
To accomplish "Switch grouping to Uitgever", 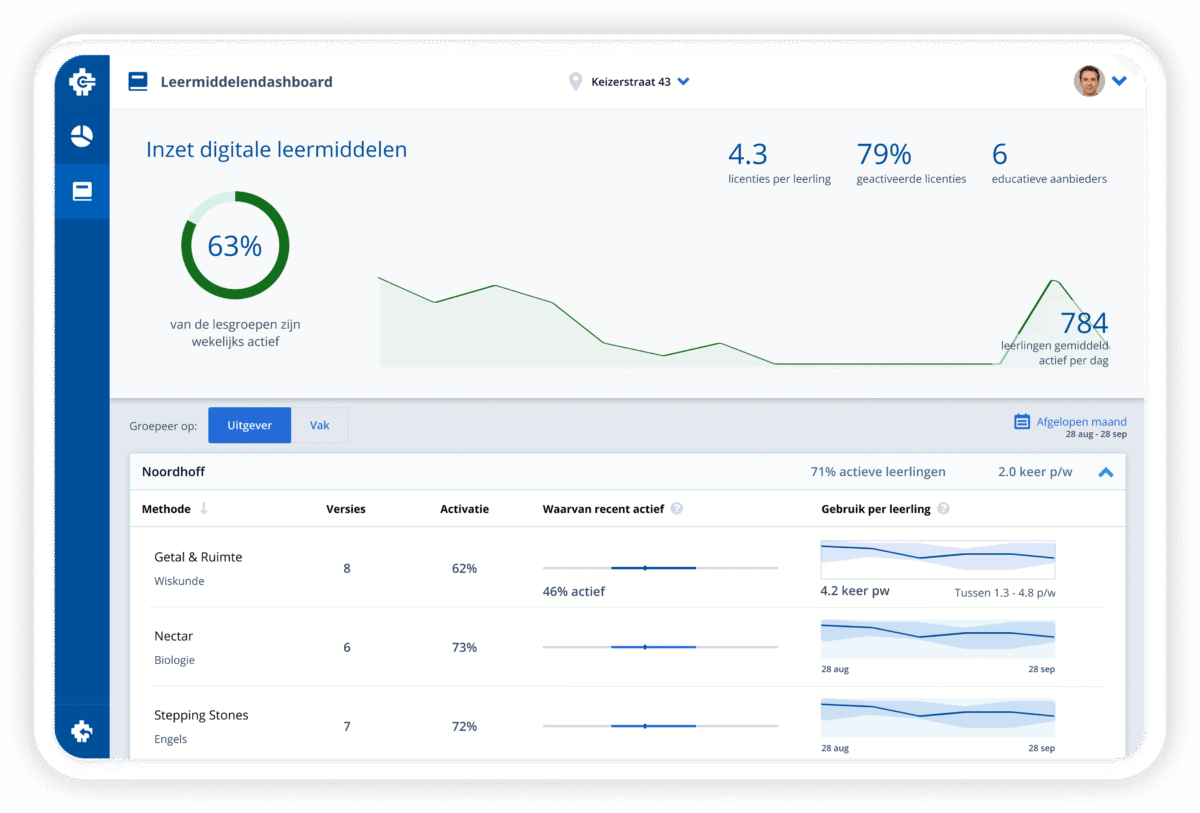I will coord(249,425).
